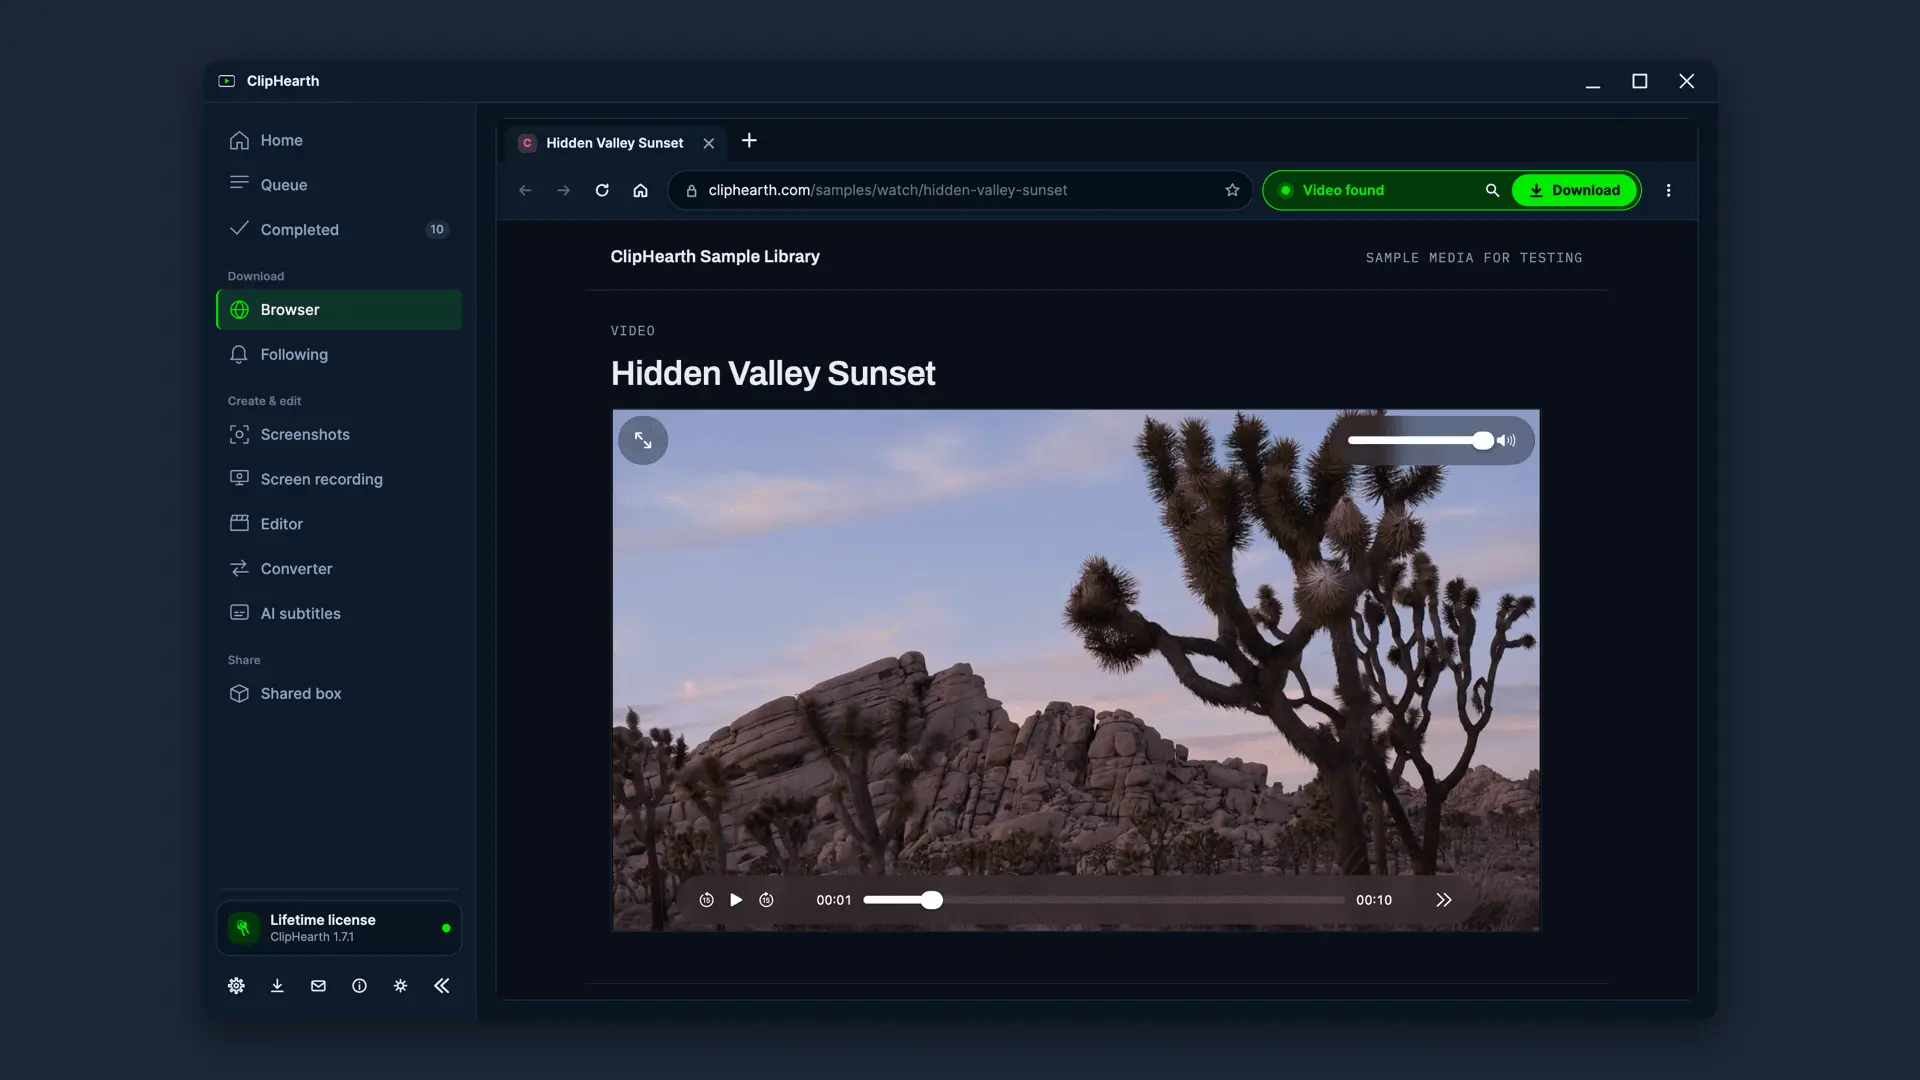Open the Screenshots tool
1920x1080 pixels.
(x=339, y=435)
